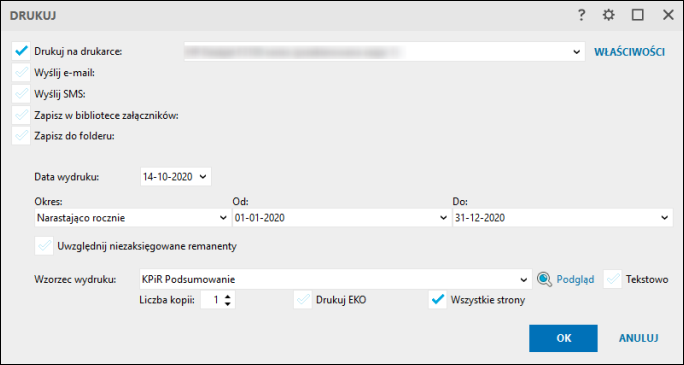
Task: Click the OK button
Action: (x=563, y=338)
